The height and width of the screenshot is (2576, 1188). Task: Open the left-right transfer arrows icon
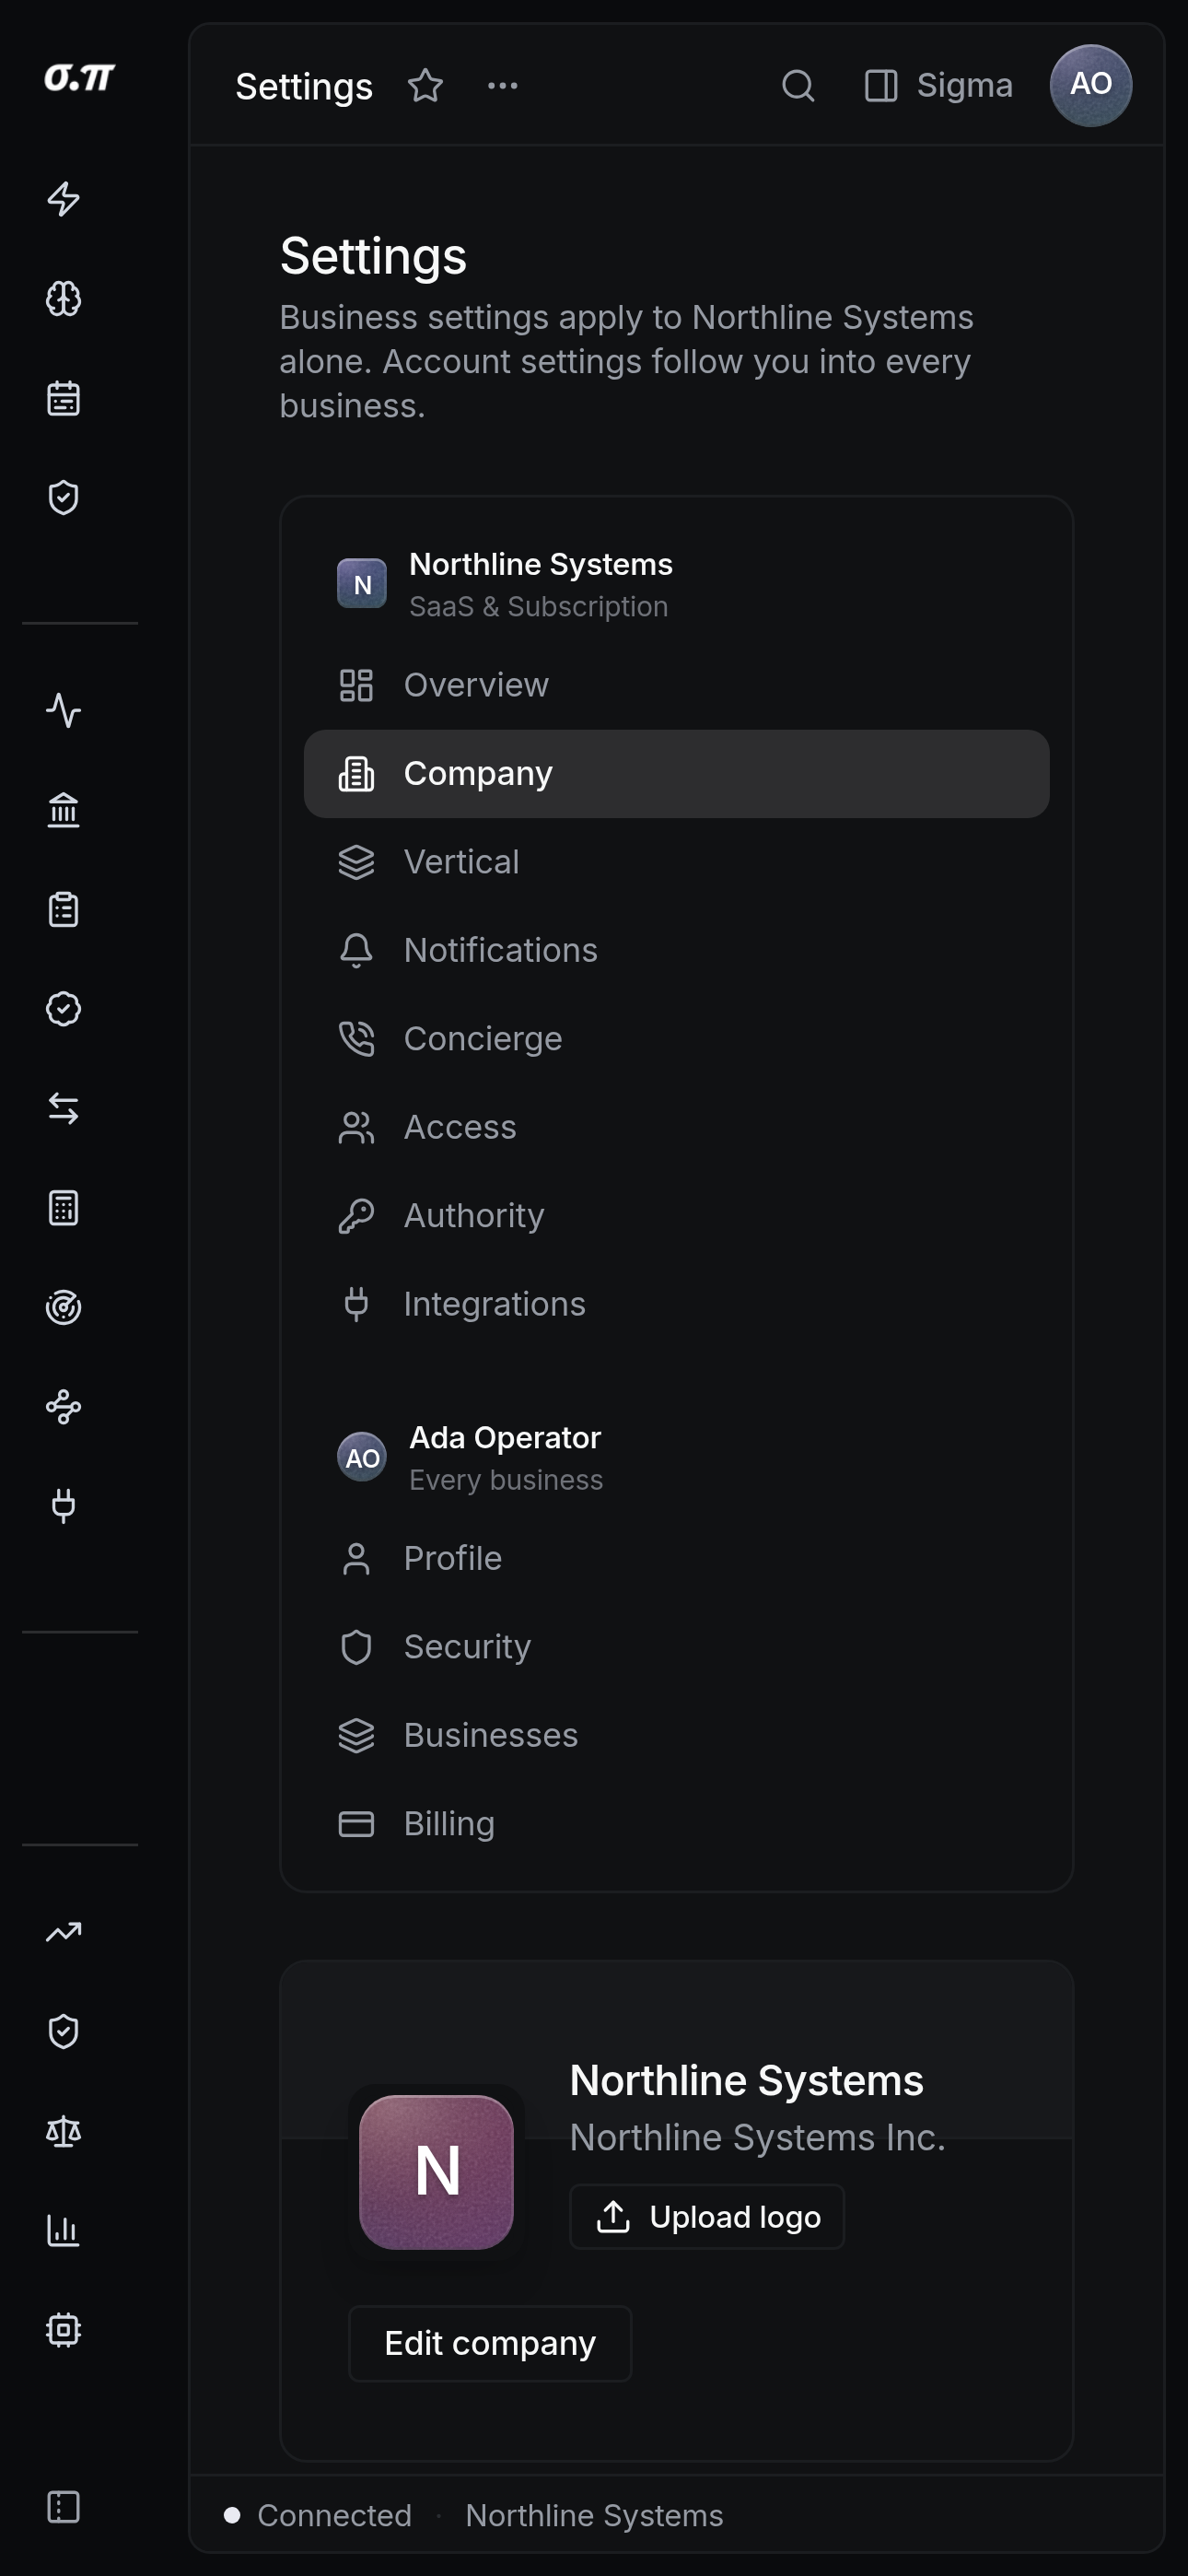tap(64, 1109)
